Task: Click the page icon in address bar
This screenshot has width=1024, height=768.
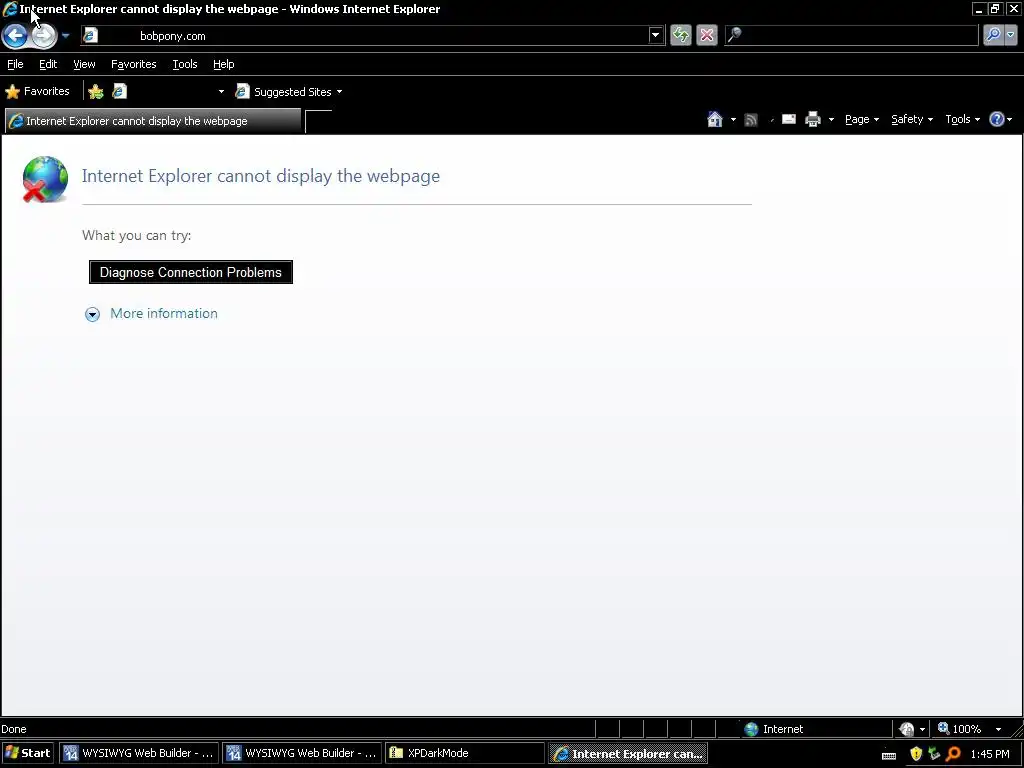Action: point(91,35)
